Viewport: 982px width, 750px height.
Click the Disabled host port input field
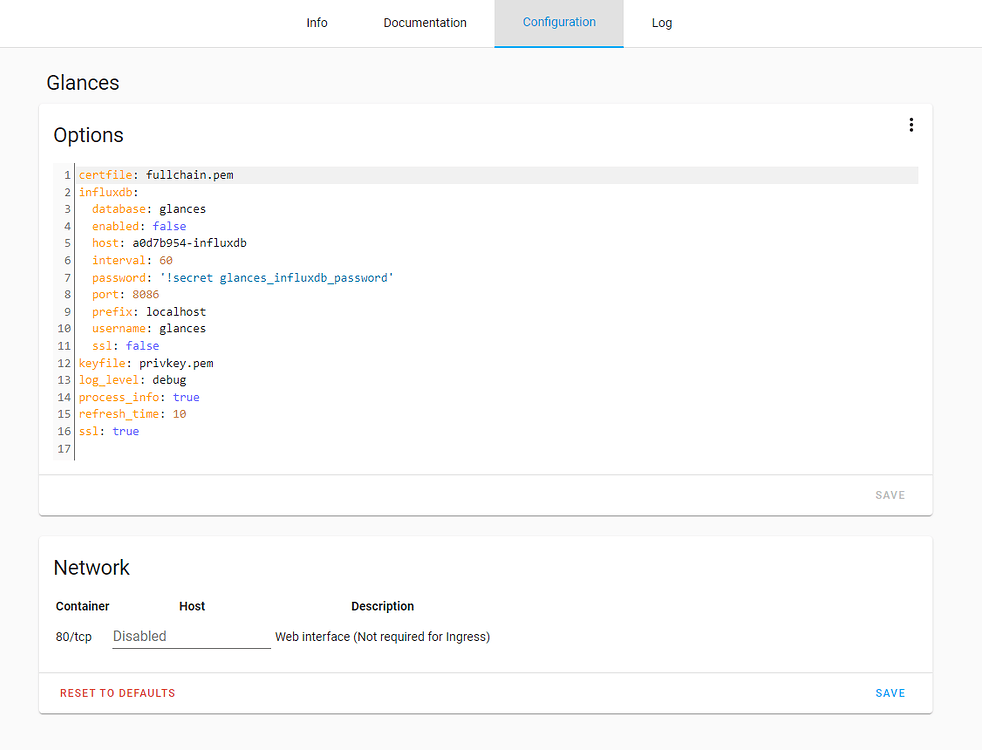pos(190,636)
